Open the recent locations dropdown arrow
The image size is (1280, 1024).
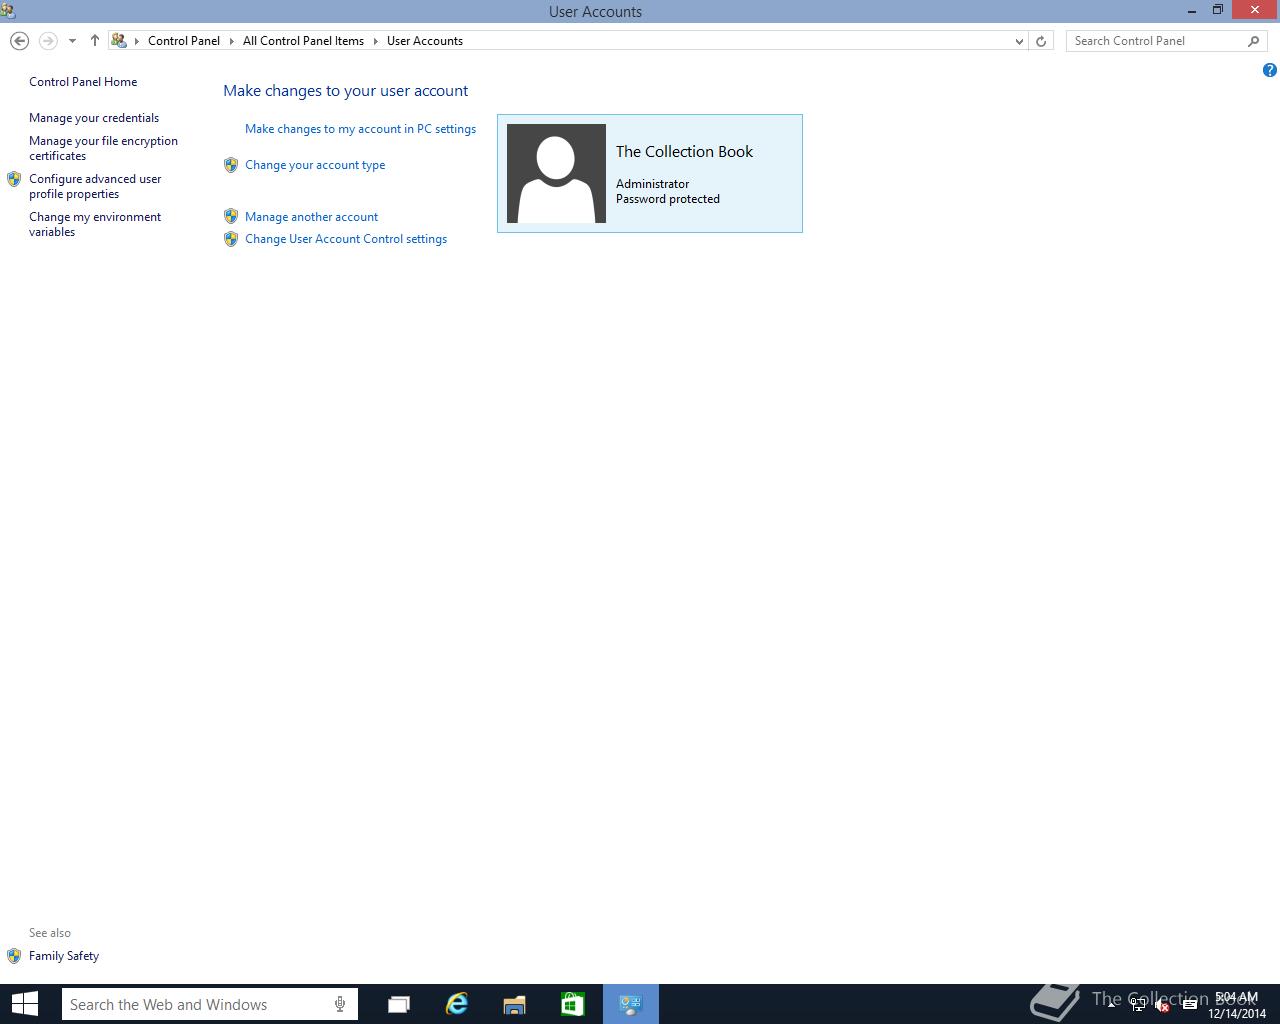pos(72,41)
